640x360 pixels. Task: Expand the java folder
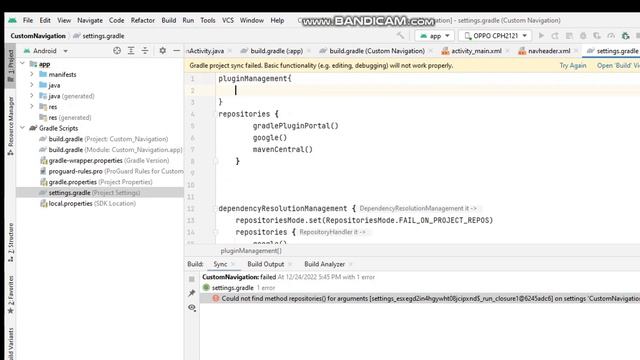[32, 85]
